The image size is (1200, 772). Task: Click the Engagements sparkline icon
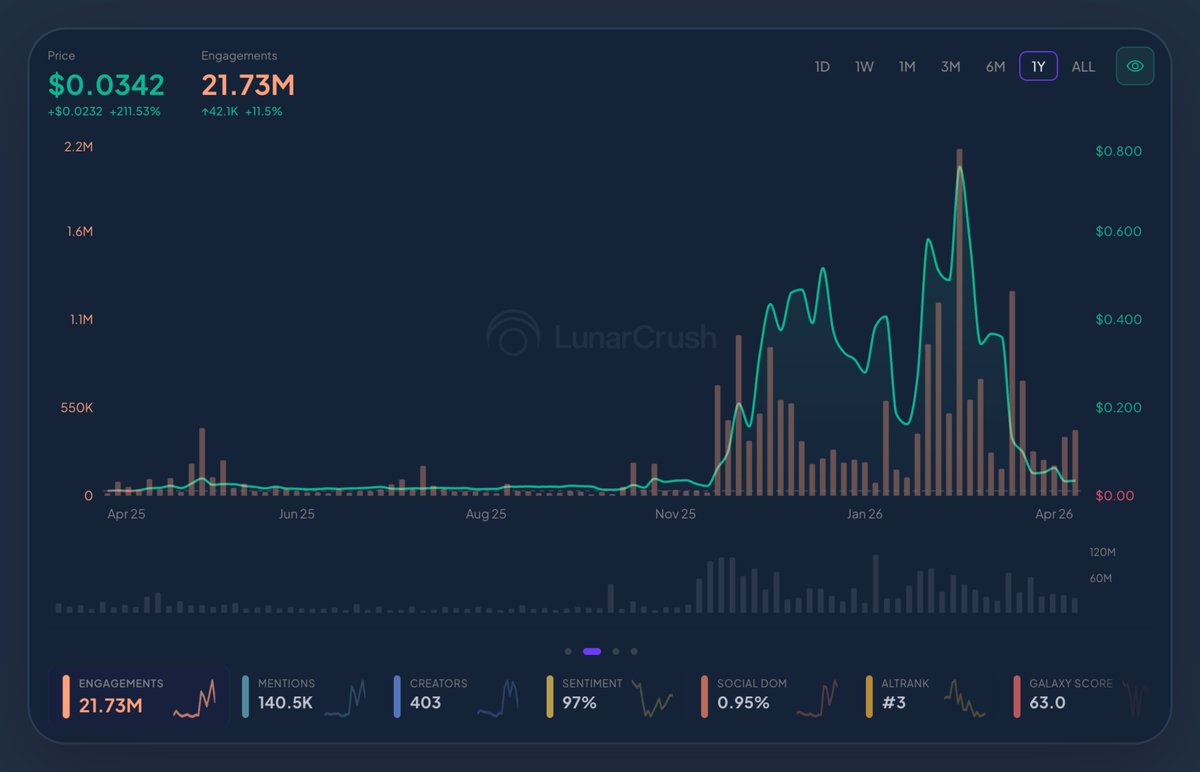pos(195,698)
